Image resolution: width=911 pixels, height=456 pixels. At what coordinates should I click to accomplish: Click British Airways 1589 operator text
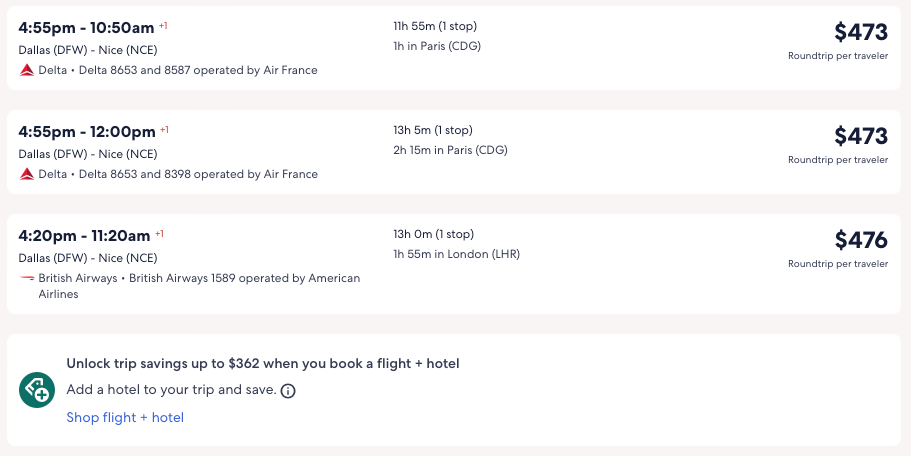coord(243,278)
